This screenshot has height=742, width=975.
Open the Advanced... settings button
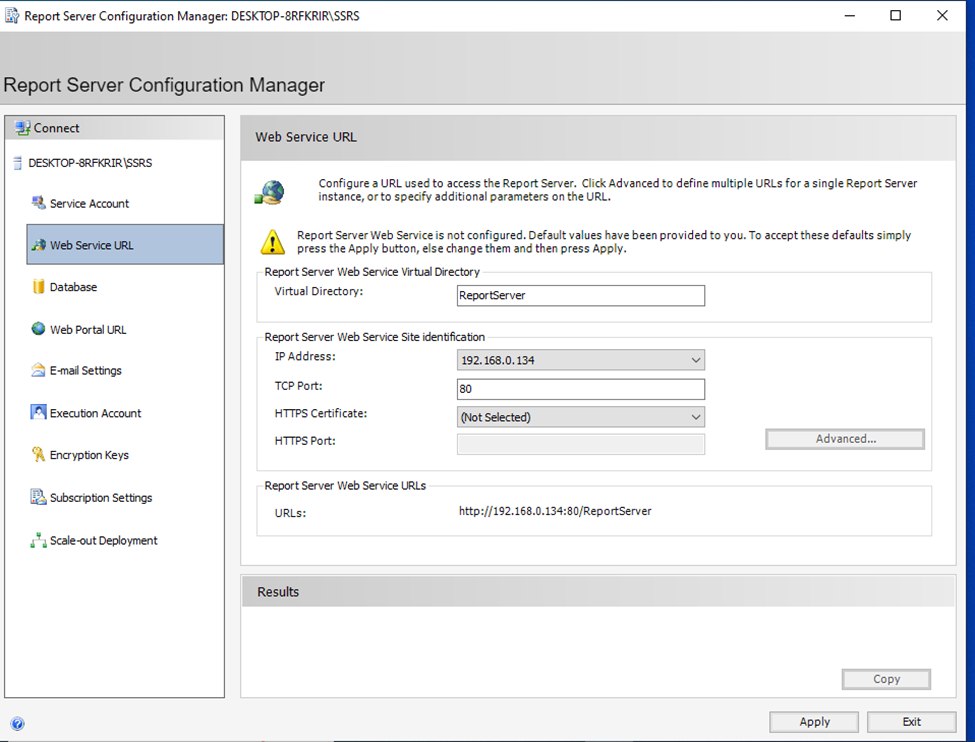(x=845, y=439)
